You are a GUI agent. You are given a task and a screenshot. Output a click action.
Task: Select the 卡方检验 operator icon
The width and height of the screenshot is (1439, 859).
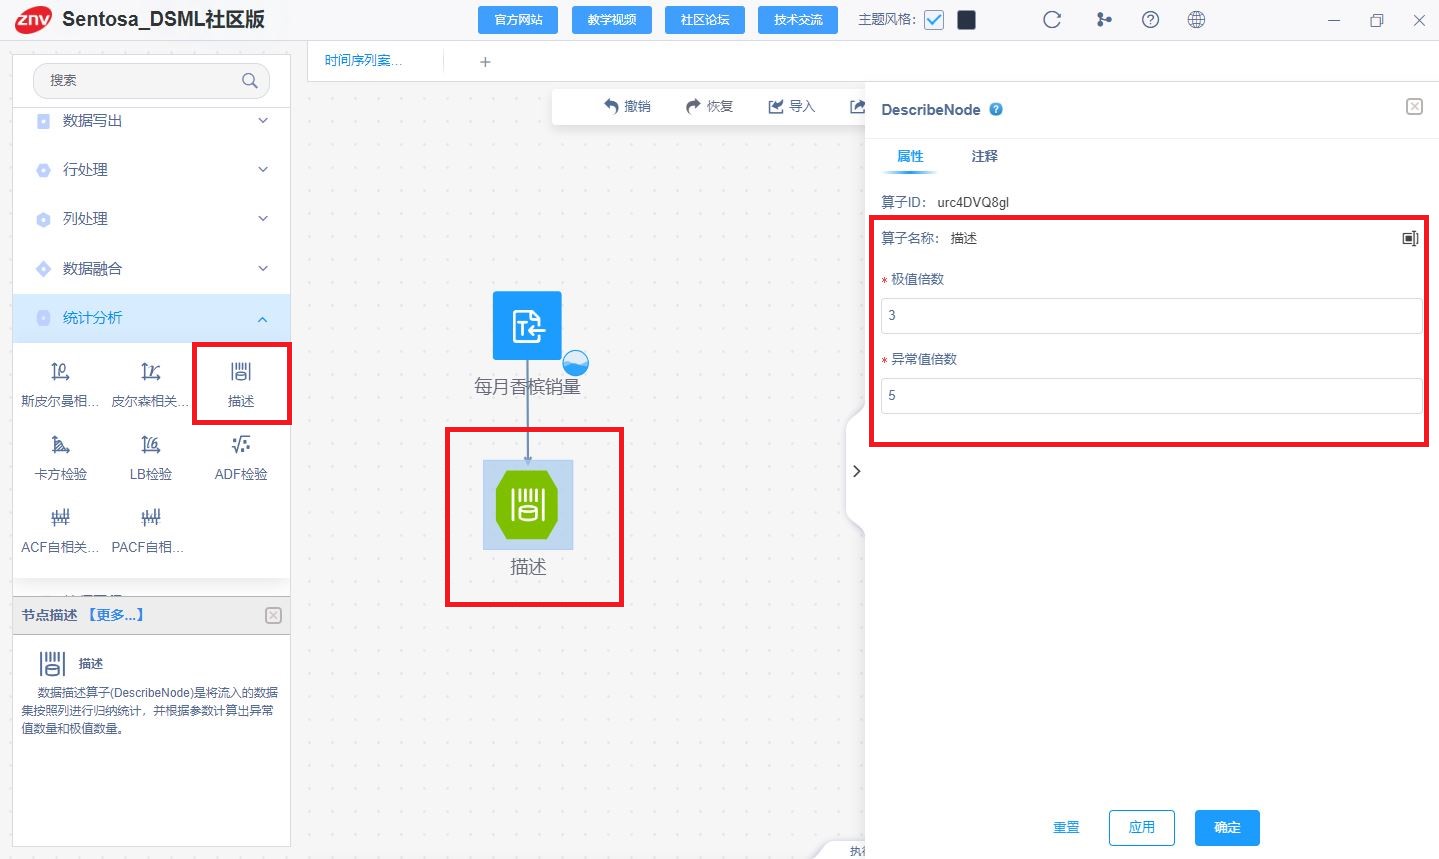pyautogui.click(x=60, y=445)
